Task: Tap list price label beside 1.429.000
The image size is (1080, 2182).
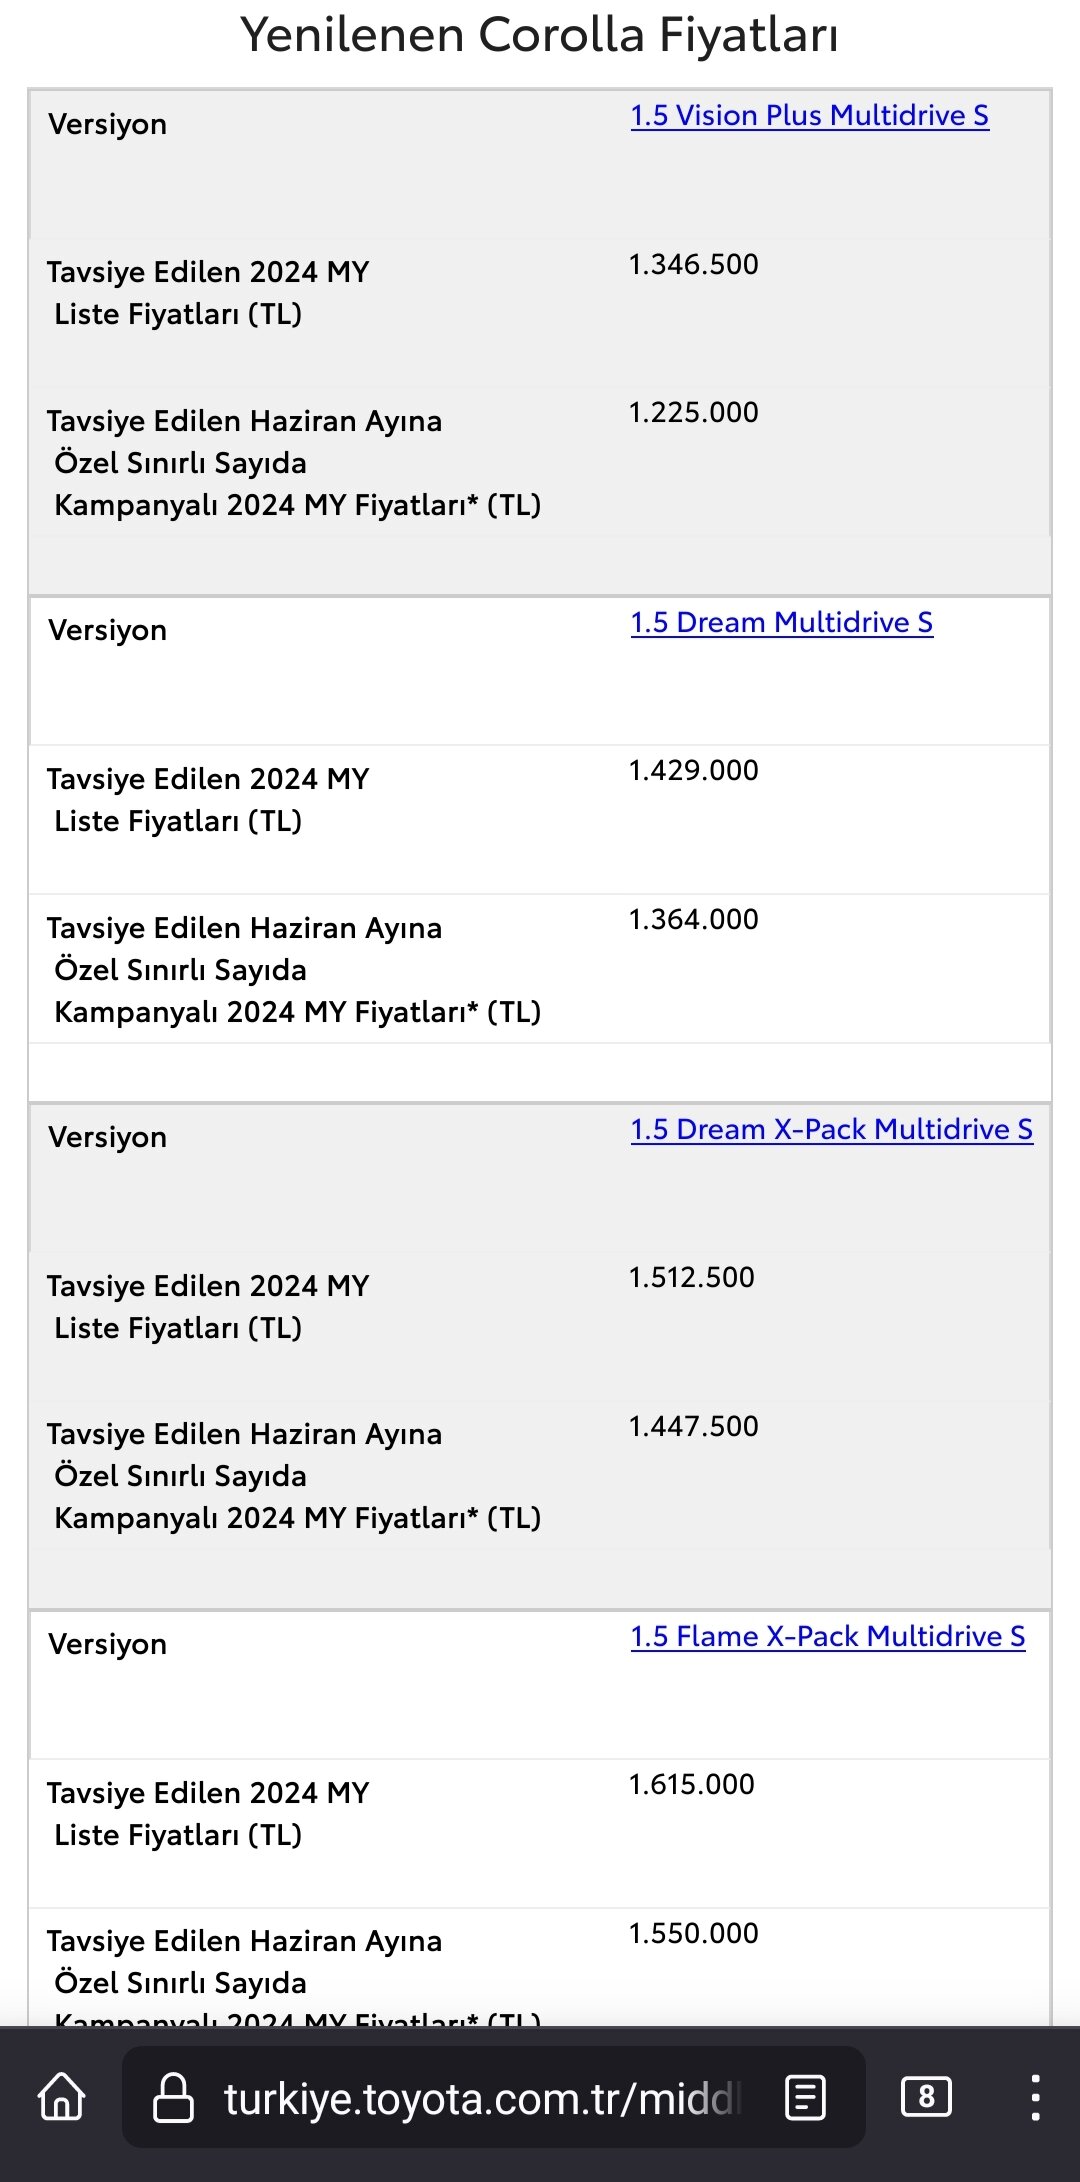Action: 208,800
